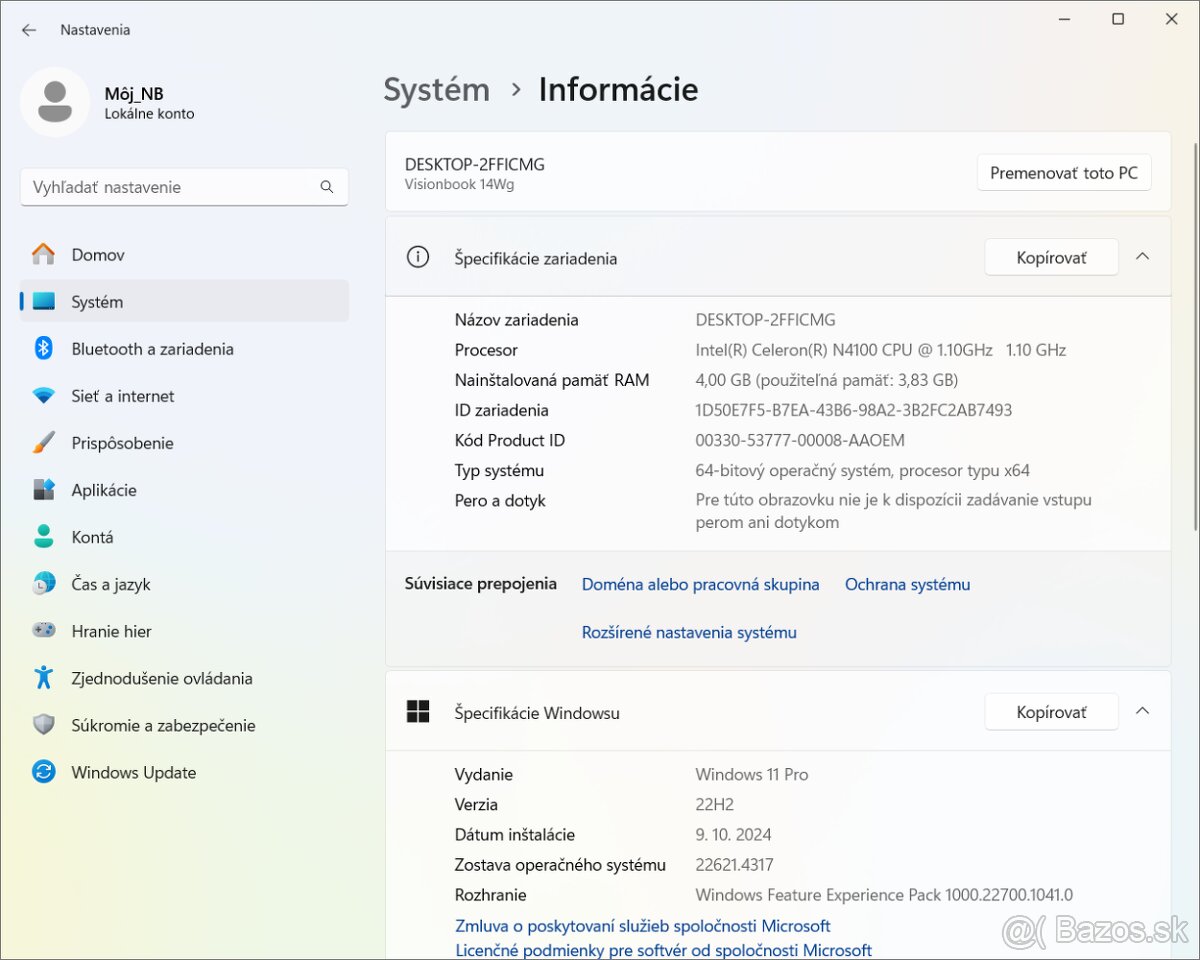Click the Premenovať toto PC button
Image resolution: width=1200 pixels, height=960 pixels.
(x=1063, y=173)
